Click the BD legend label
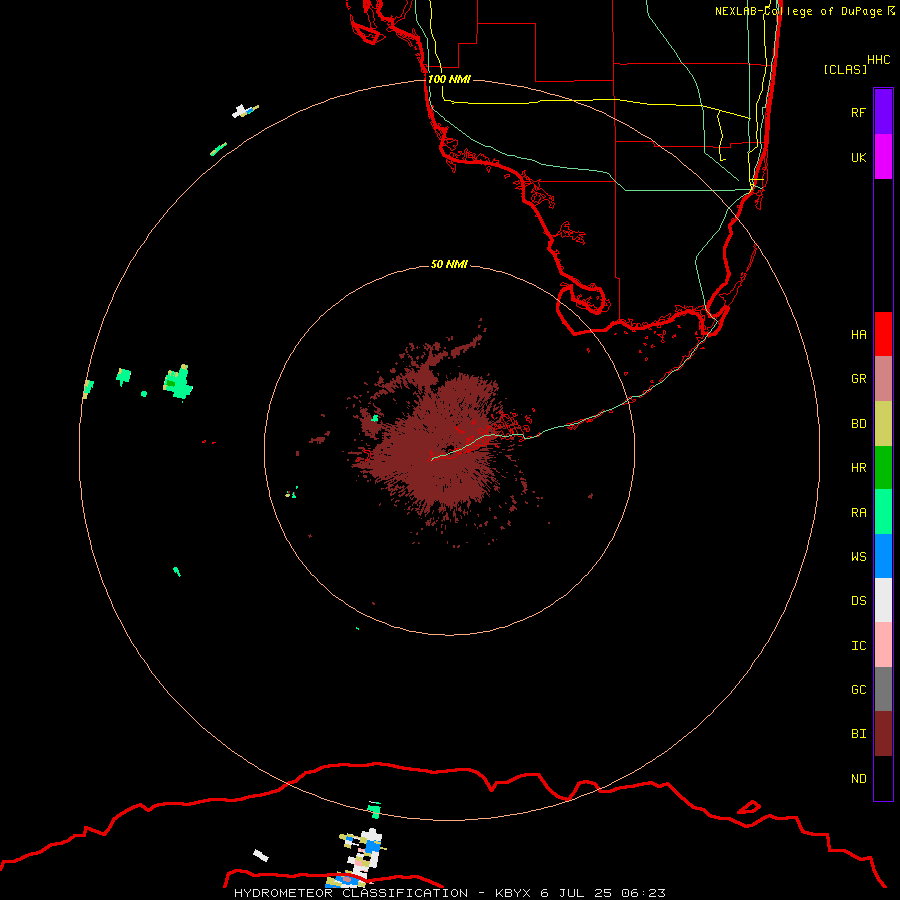 [x=858, y=424]
